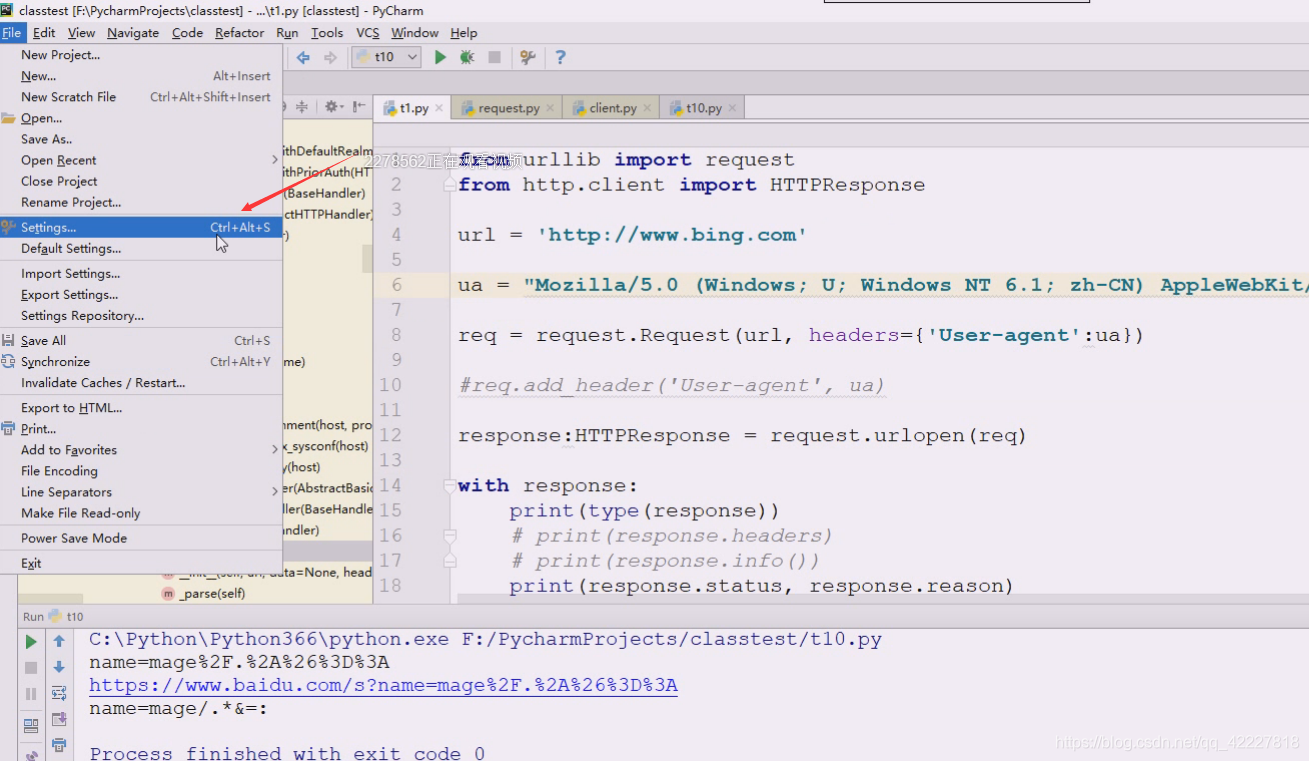Choose Import Settings entry
This screenshot has width=1309, height=761.
pyautogui.click(x=142, y=274)
